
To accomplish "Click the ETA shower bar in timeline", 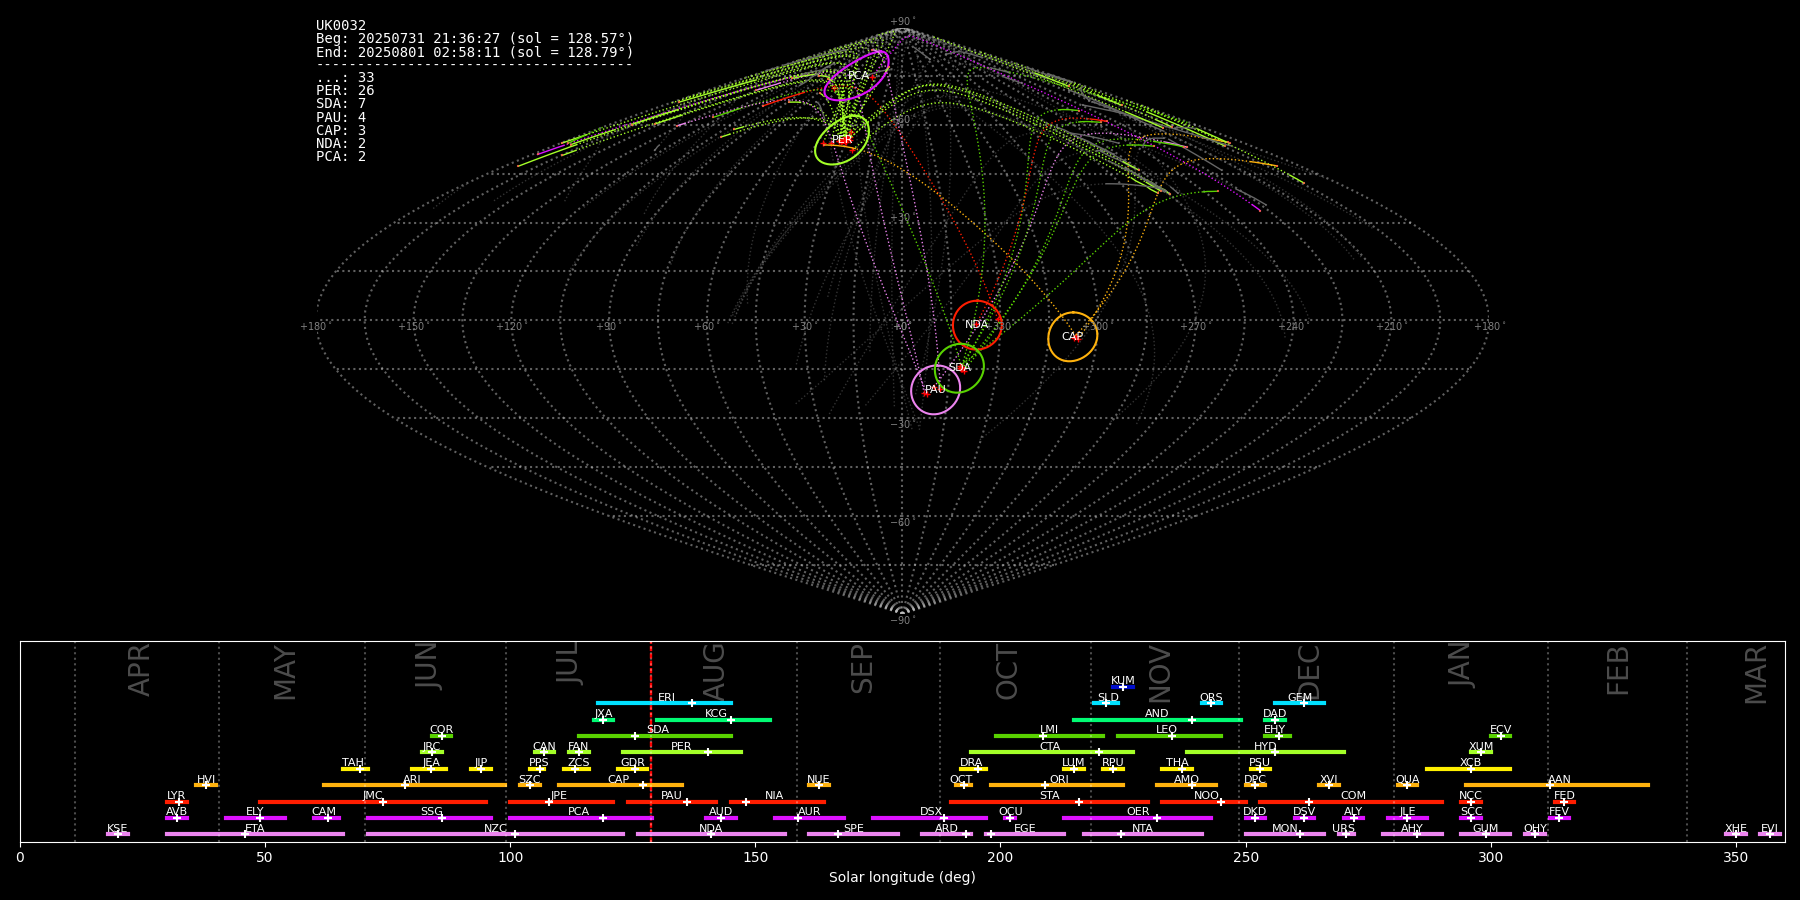I will click(255, 834).
